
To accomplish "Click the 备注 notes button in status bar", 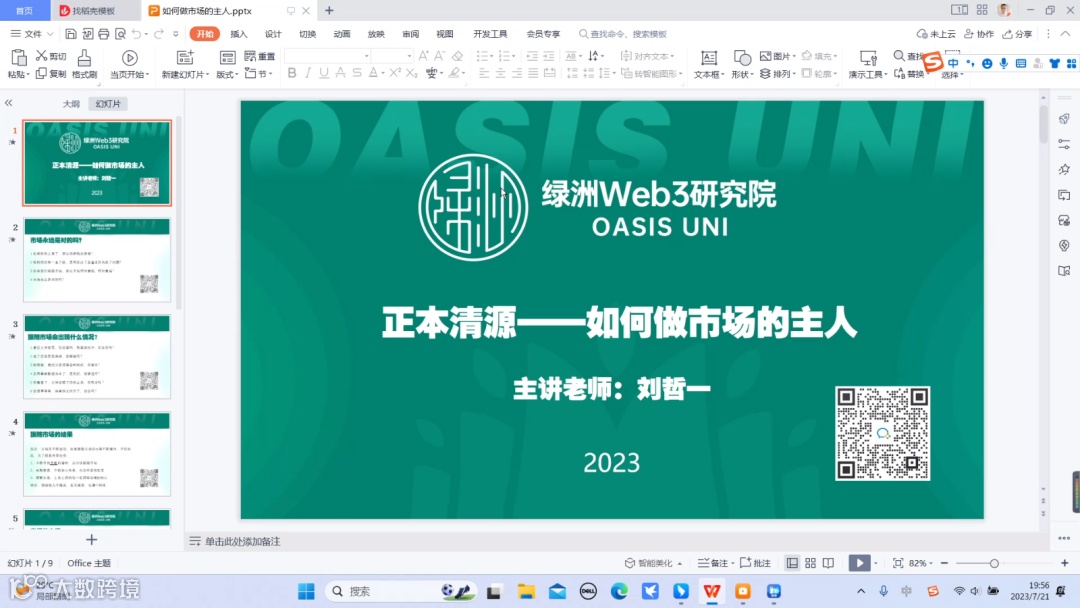I will (714, 563).
